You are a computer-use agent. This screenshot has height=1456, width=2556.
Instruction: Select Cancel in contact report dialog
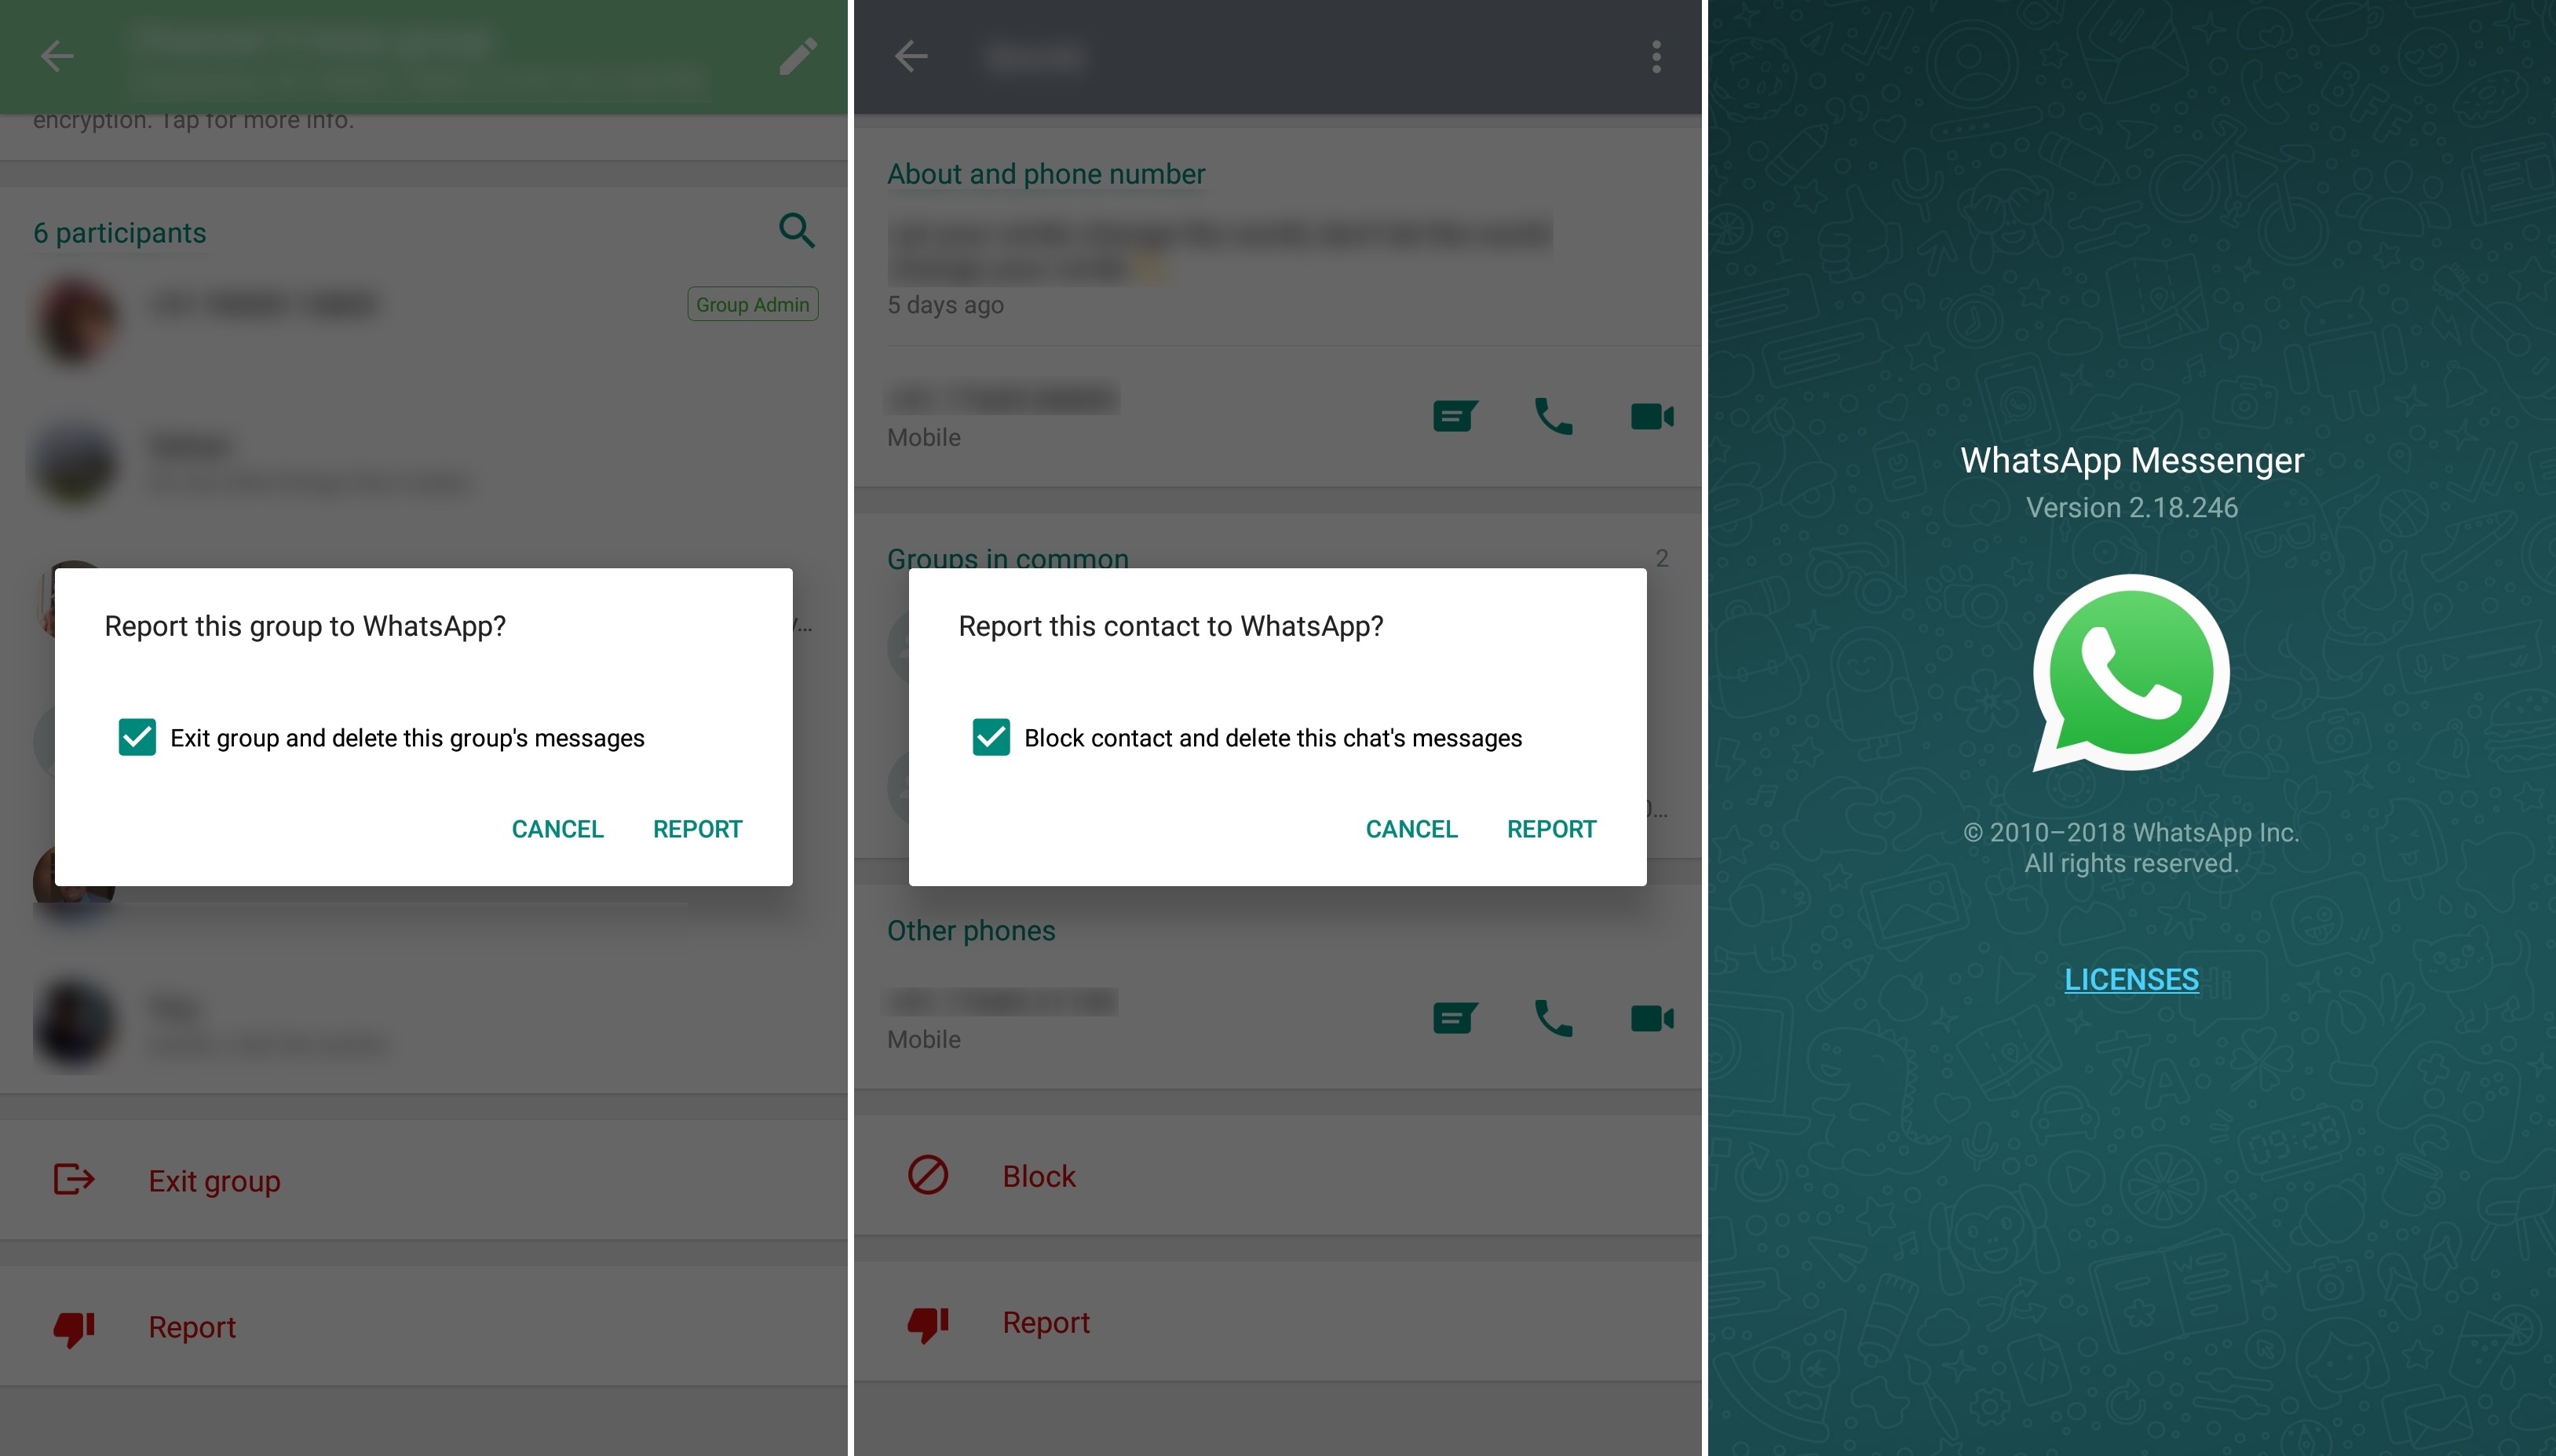click(x=1411, y=828)
